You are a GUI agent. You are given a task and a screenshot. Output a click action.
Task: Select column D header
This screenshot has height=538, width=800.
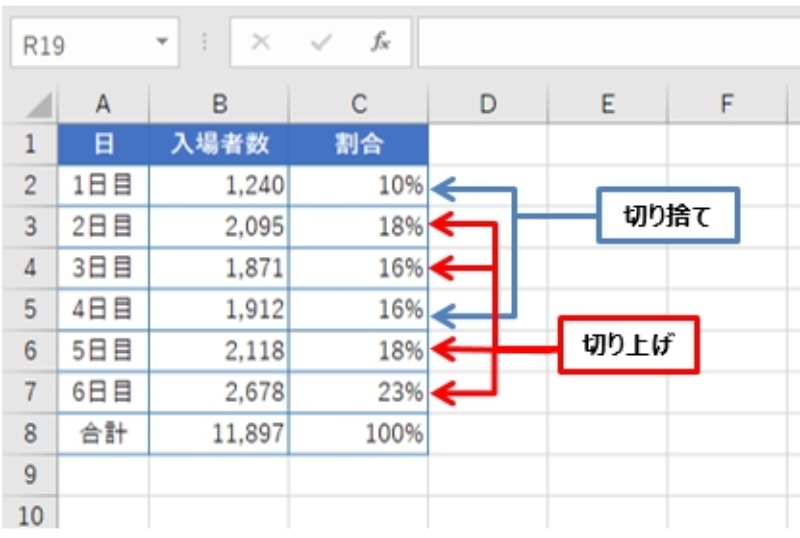[487, 103]
